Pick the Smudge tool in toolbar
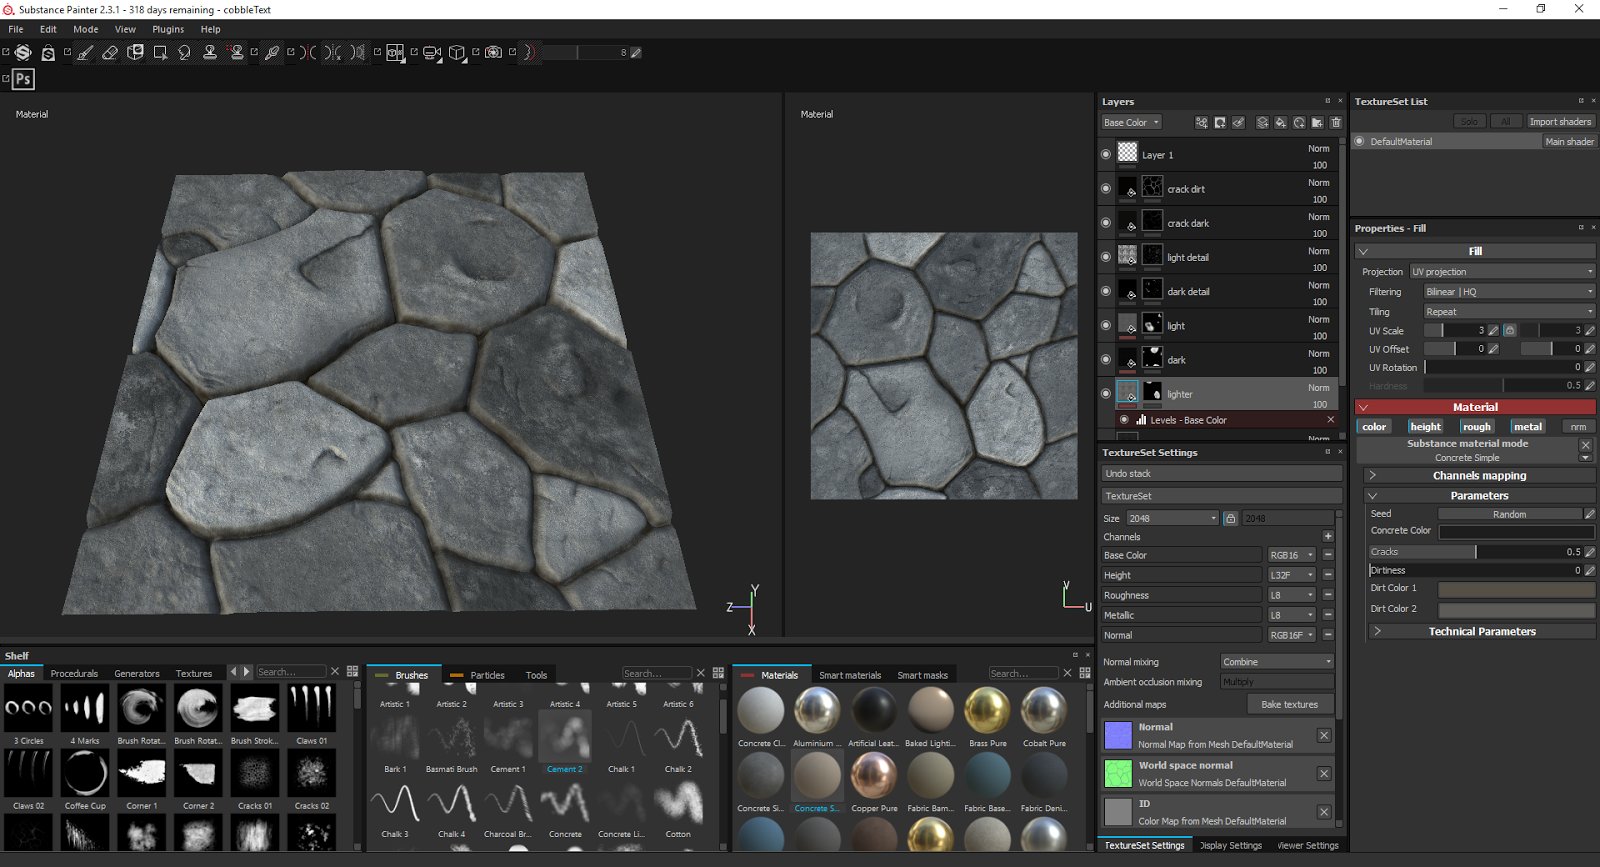 tap(184, 53)
